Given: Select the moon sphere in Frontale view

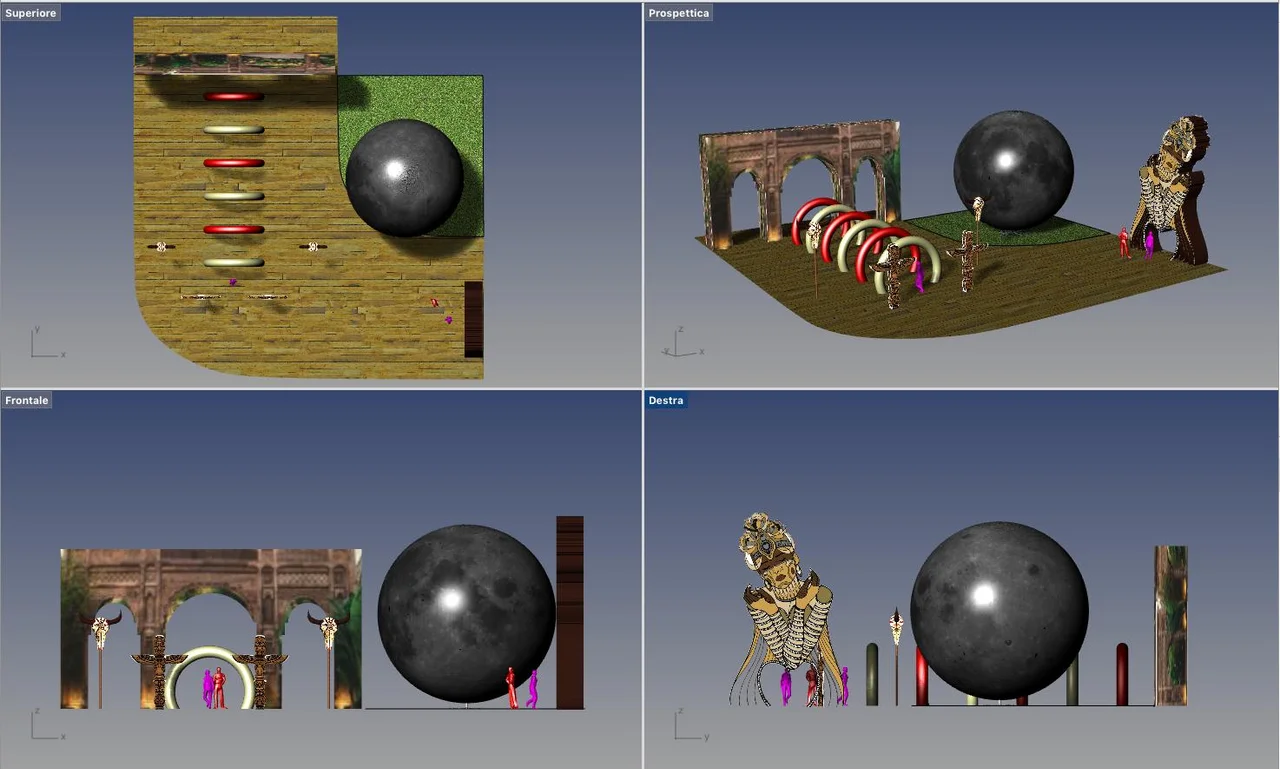Looking at the screenshot, I should pyautogui.click(x=466, y=612).
